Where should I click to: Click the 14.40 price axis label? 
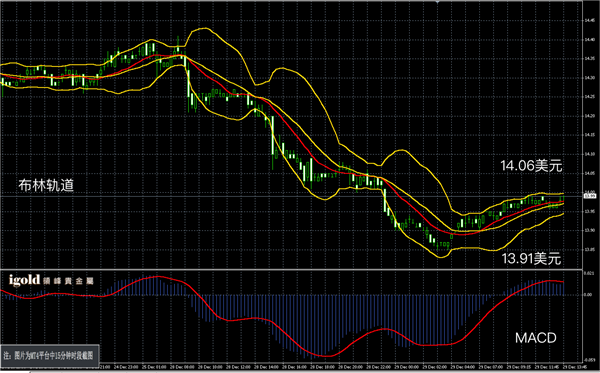(x=589, y=39)
